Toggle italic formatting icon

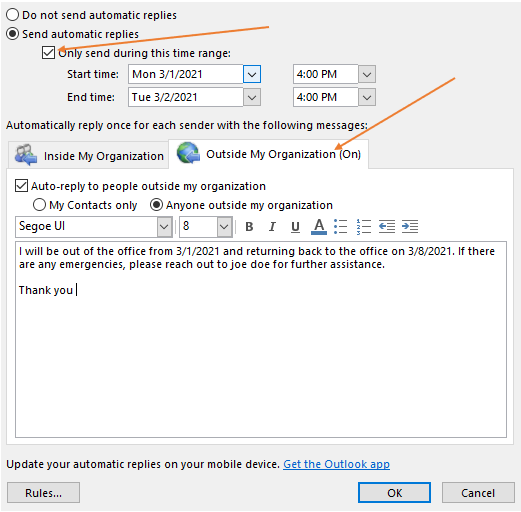pyautogui.click(x=272, y=227)
